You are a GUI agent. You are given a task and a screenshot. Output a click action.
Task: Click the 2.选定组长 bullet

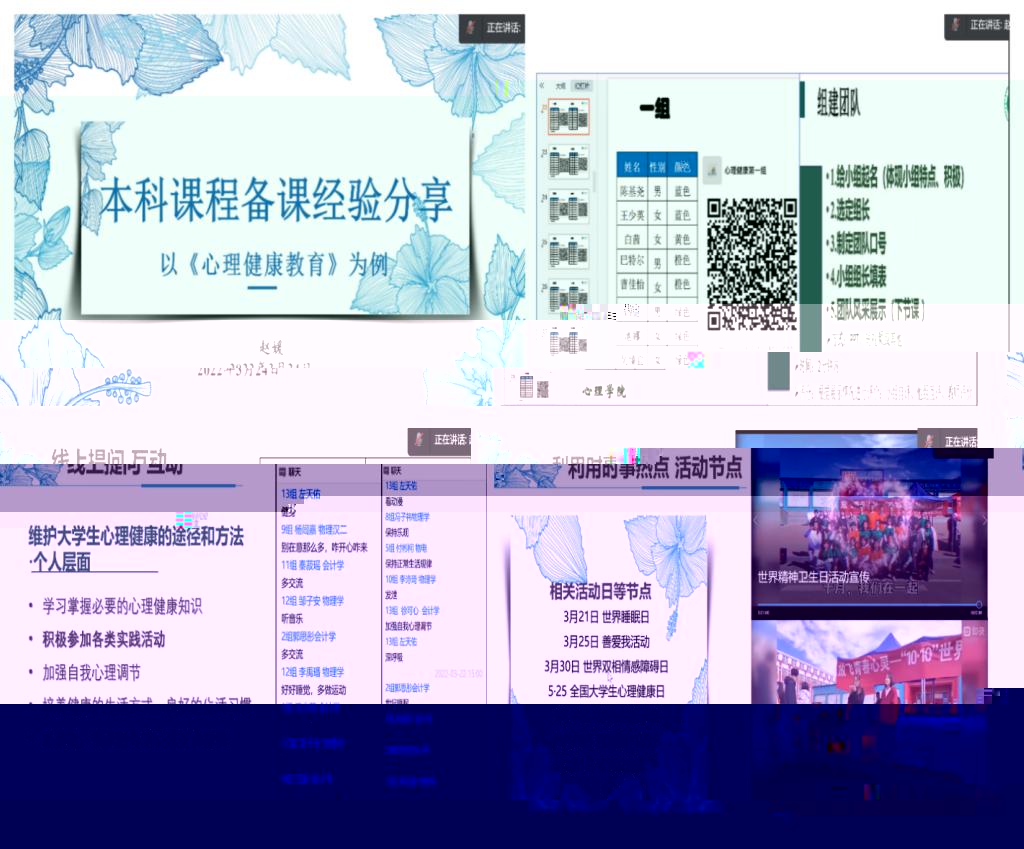point(848,210)
